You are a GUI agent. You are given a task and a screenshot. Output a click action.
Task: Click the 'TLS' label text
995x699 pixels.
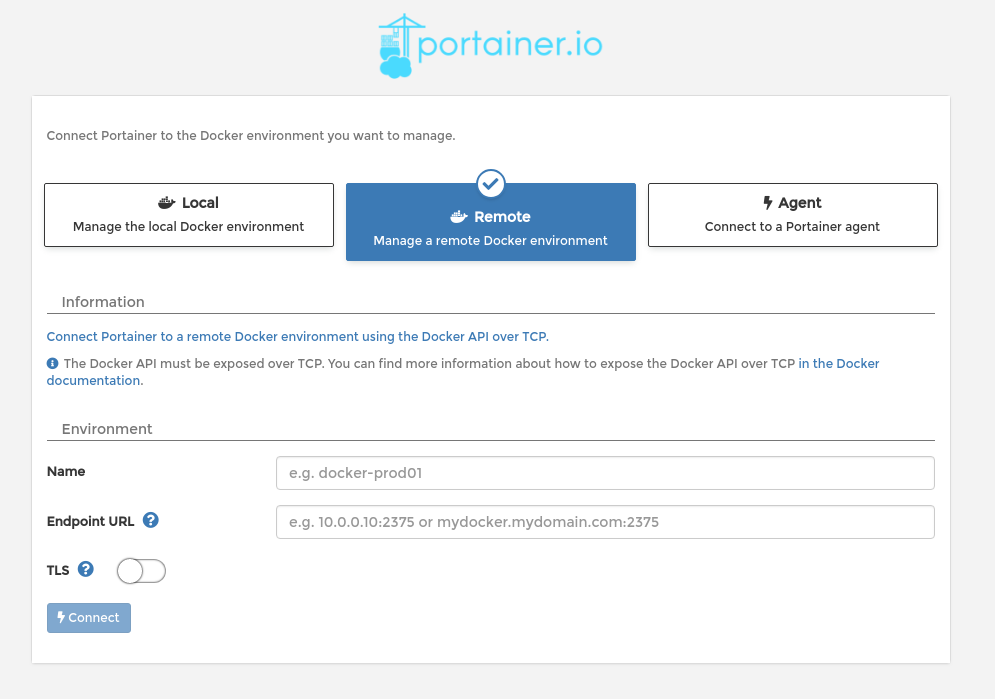pos(58,570)
